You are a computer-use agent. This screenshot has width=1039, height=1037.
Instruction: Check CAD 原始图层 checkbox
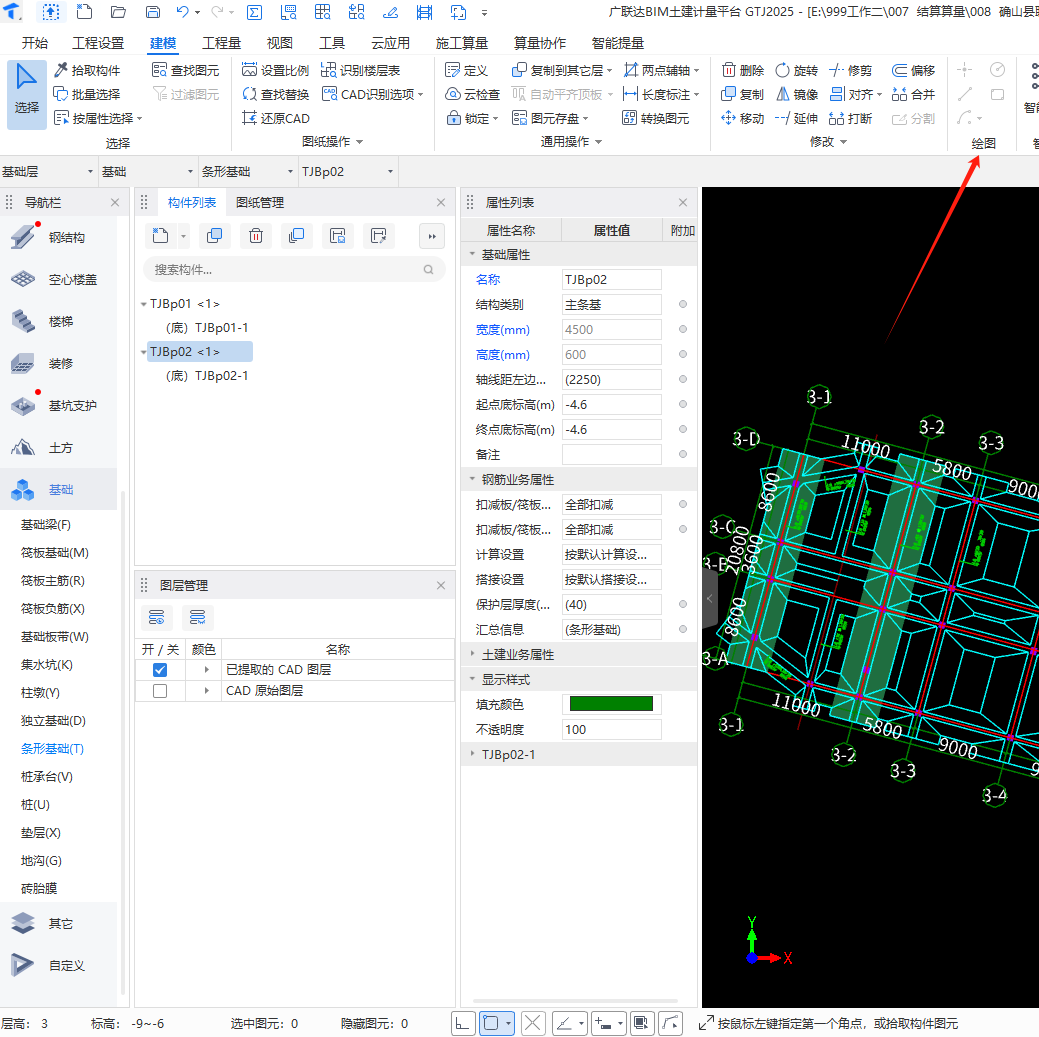(x=160, y=691)
